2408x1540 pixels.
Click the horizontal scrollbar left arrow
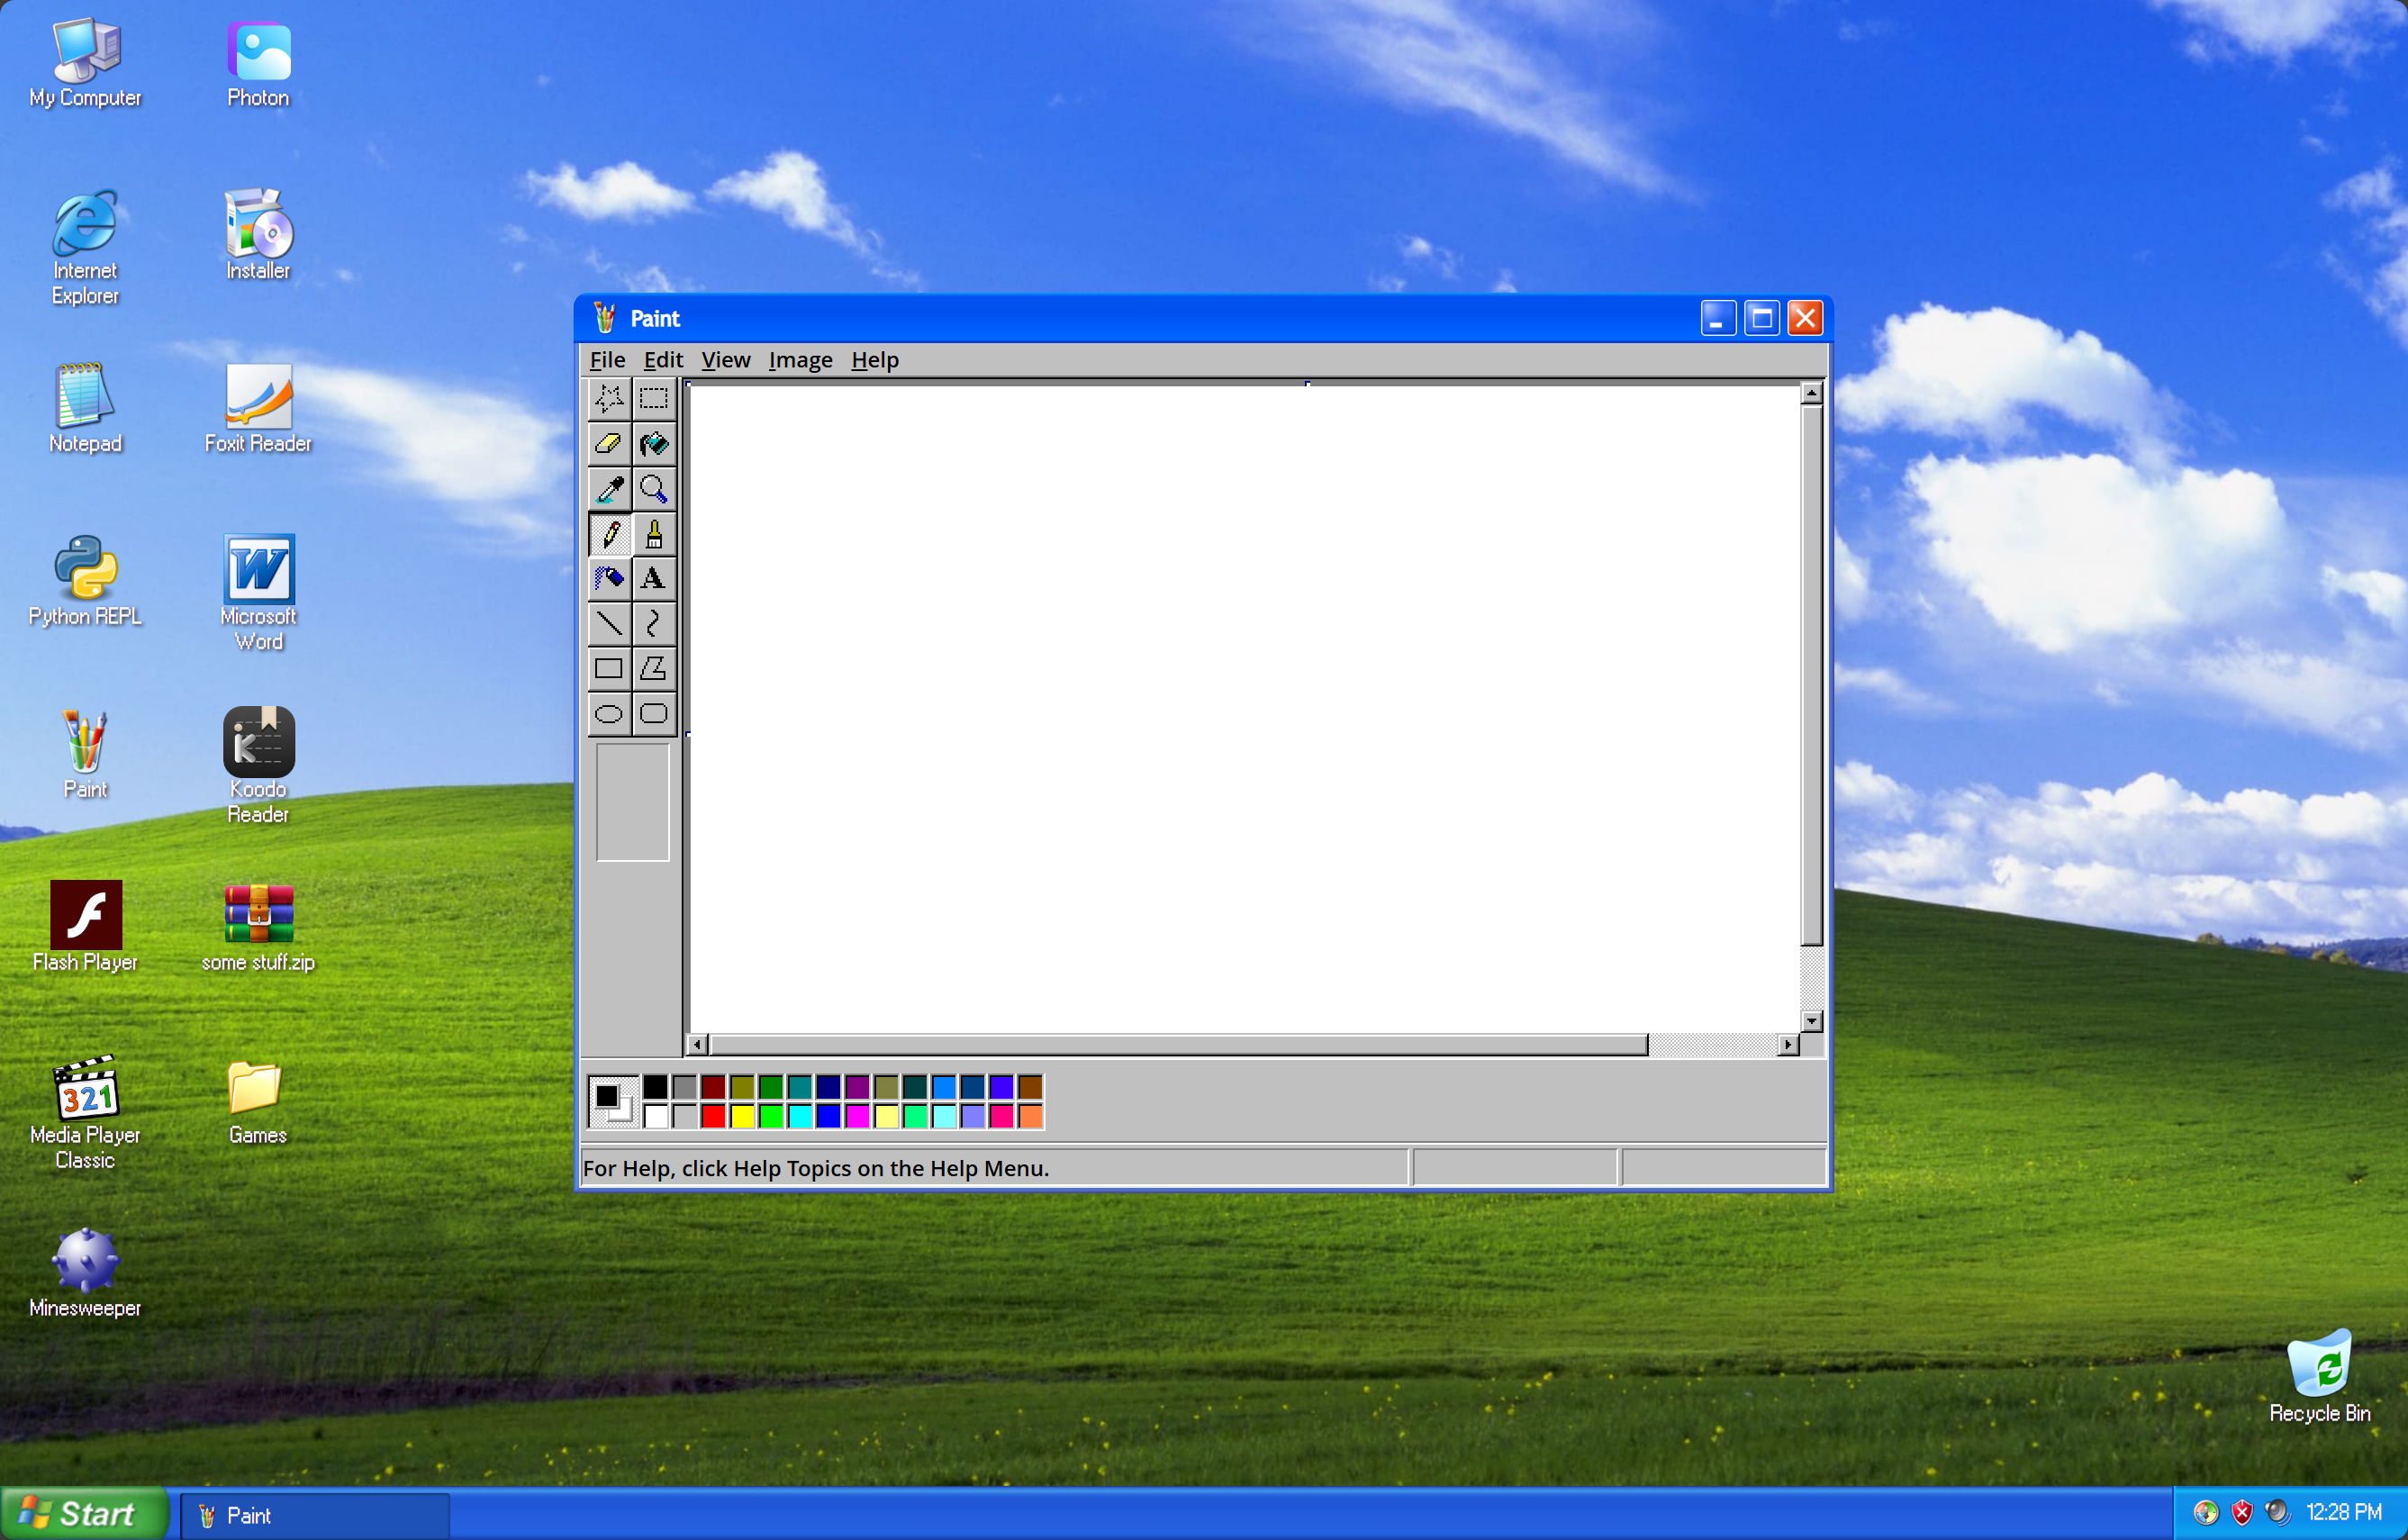click(x=699, y=1045)
